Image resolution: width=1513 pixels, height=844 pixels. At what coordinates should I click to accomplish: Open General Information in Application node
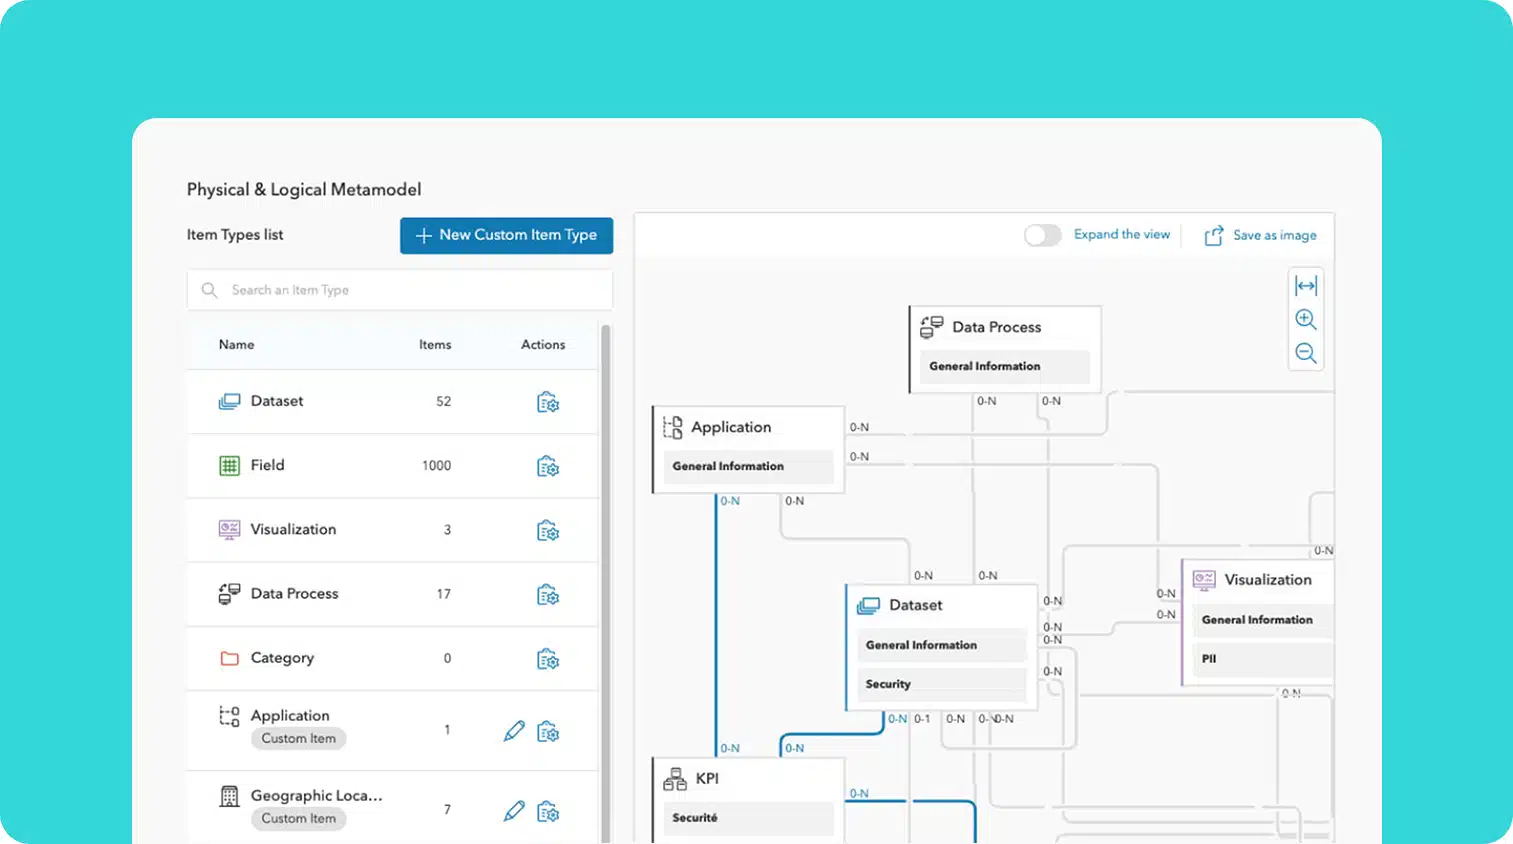[747, 466]
